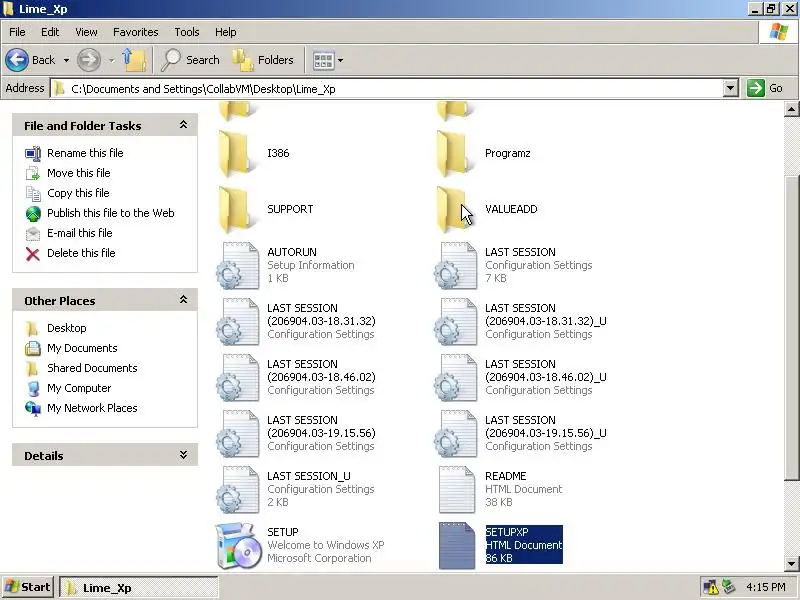
Task: Open the Views button icon
Action: [323, 61]
